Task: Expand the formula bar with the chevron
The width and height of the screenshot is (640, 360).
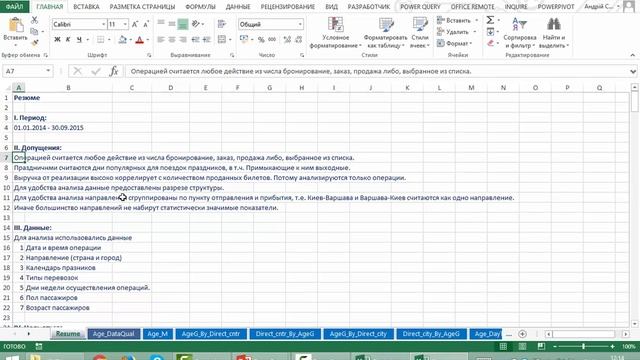Action: point(633,71)
